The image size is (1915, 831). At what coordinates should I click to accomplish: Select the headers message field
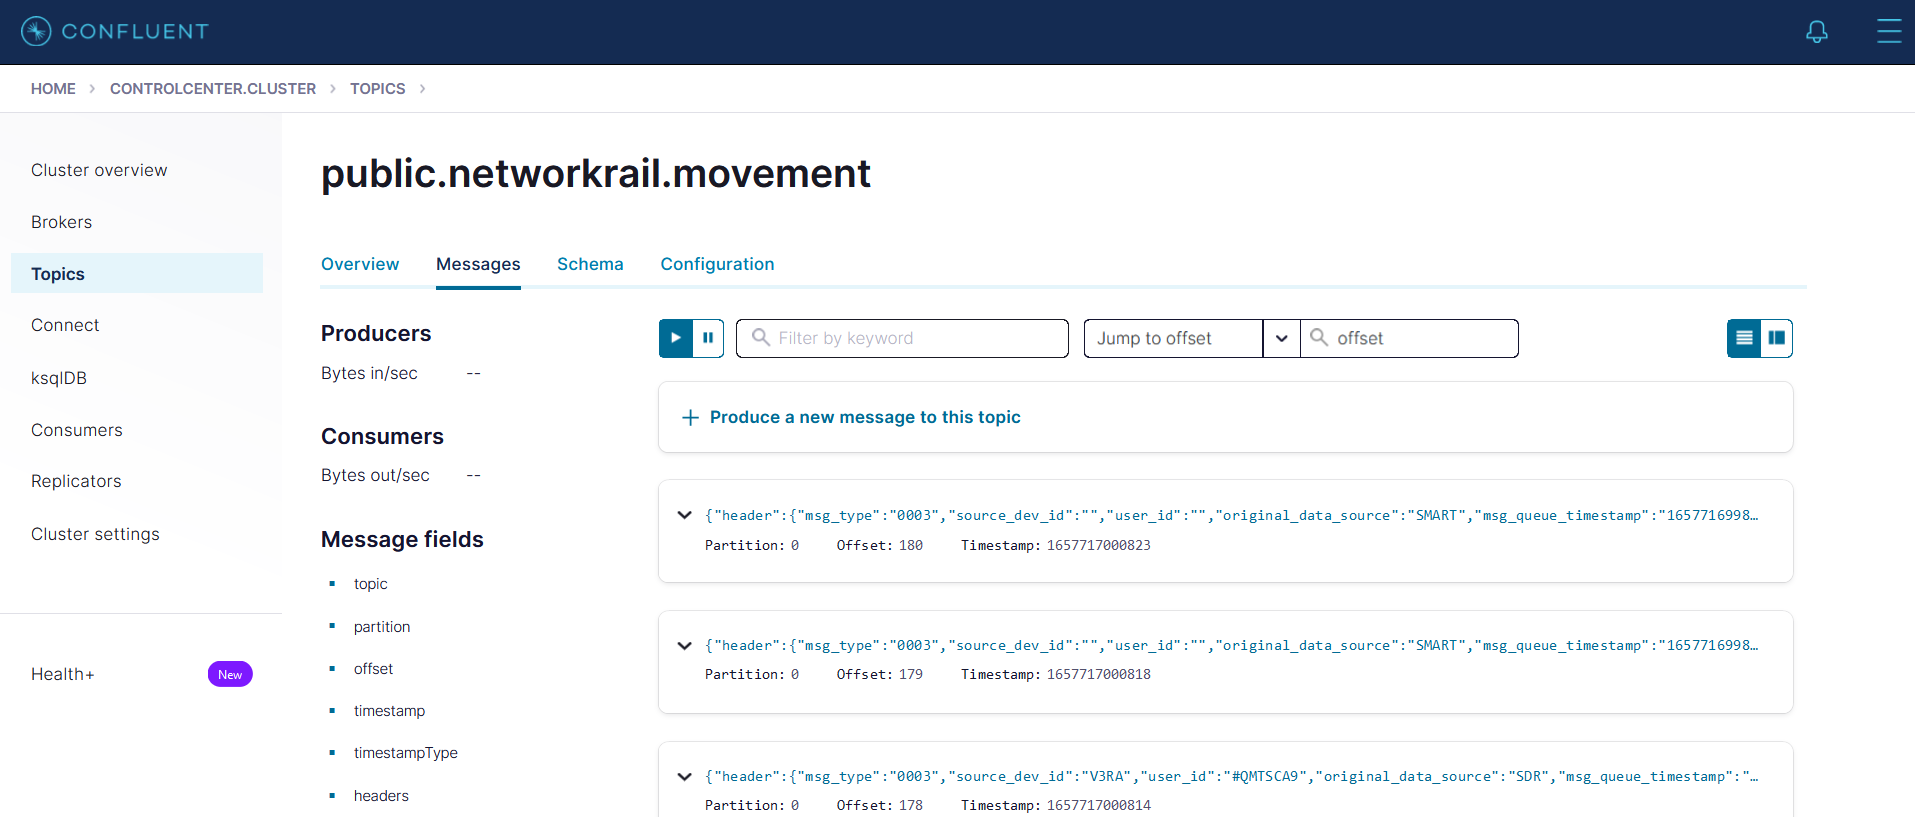(x=381, y=796)
